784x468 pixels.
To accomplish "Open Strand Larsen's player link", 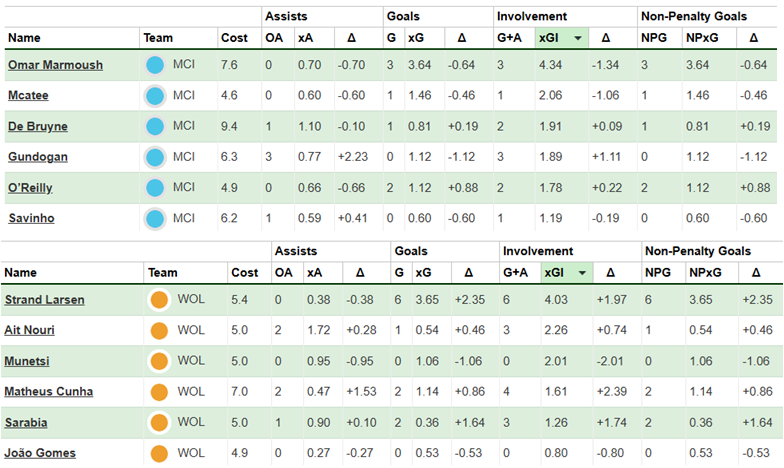I will point(45,300).
